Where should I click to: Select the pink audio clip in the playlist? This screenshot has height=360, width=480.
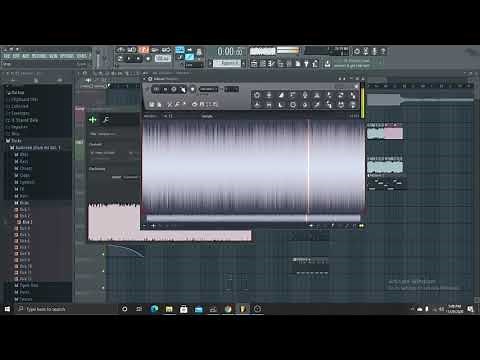coord(393,134)
